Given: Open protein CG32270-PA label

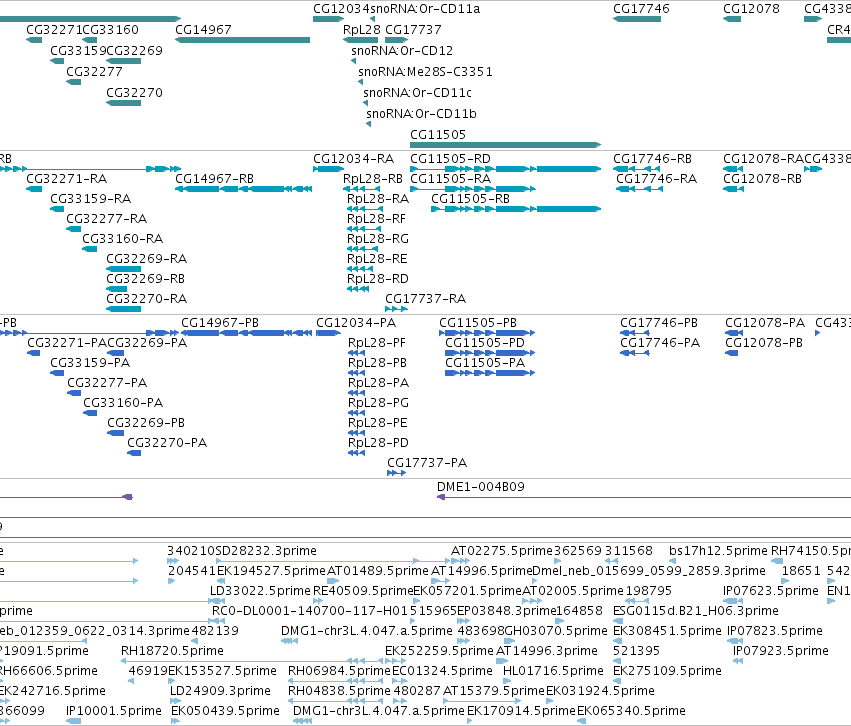Looking at the screenshot, I should pyautogui.click(x=167, y=443).
